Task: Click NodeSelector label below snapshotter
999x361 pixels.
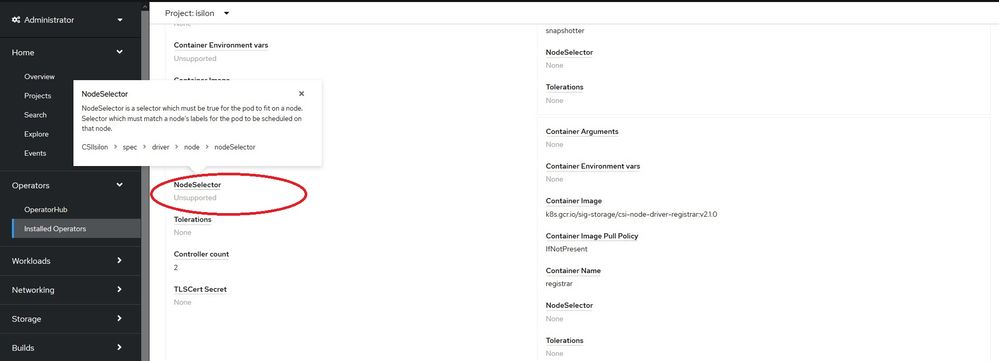Action: [x=569, y=52]
